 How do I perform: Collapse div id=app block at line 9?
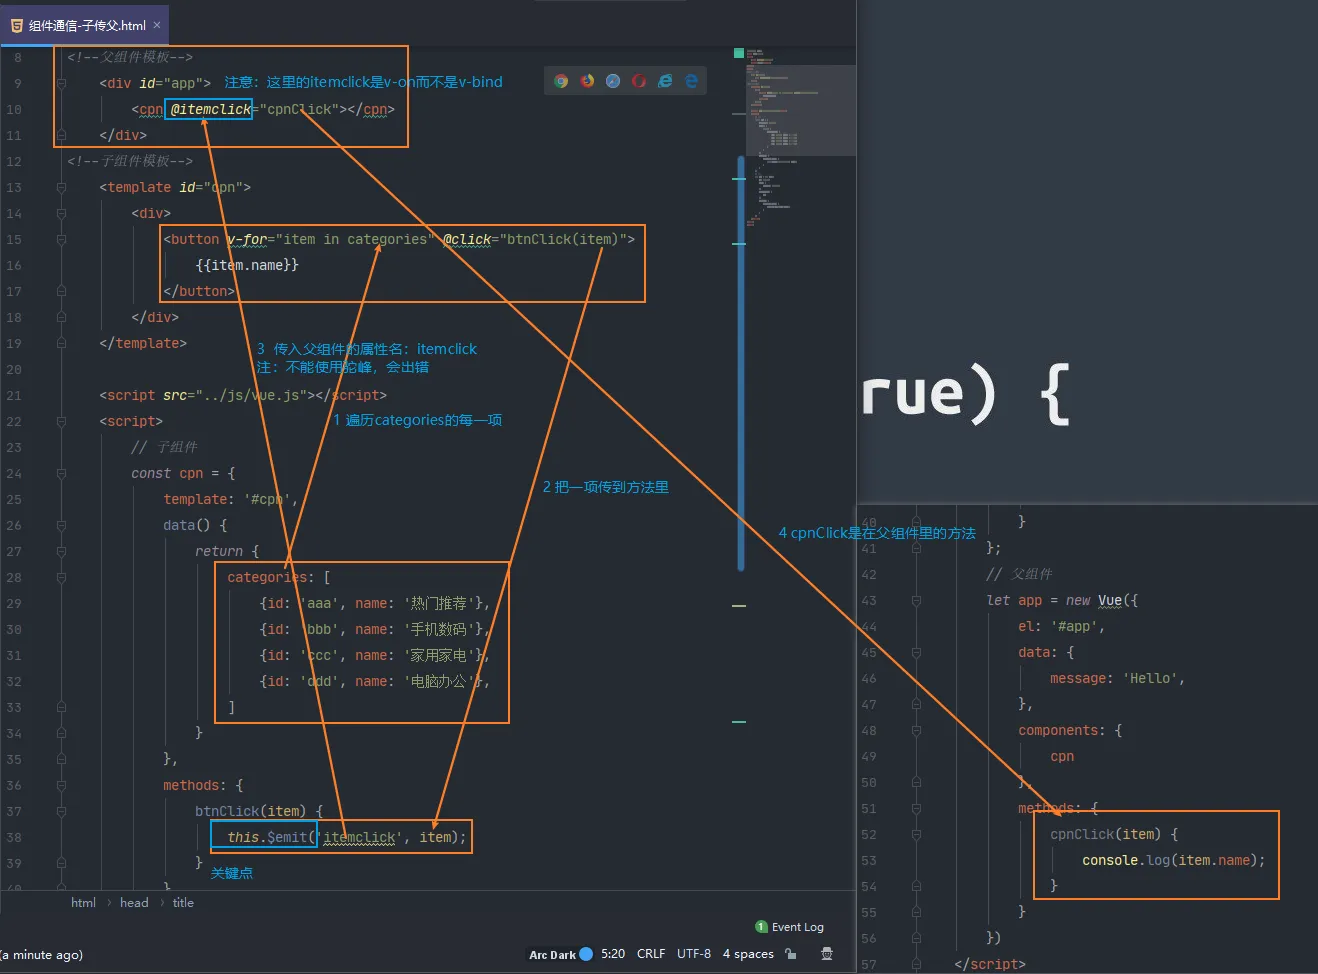pos(61,83)
